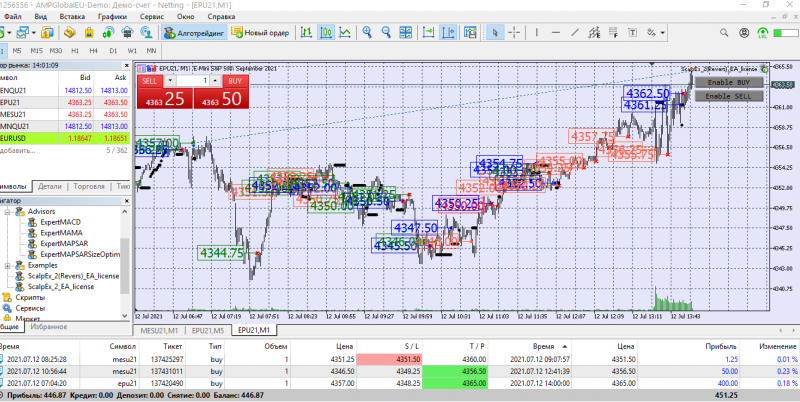Tile chart windows with the grid icon
Screen dimensions: 800x402
pyautogui.click(x=406, y=33)
